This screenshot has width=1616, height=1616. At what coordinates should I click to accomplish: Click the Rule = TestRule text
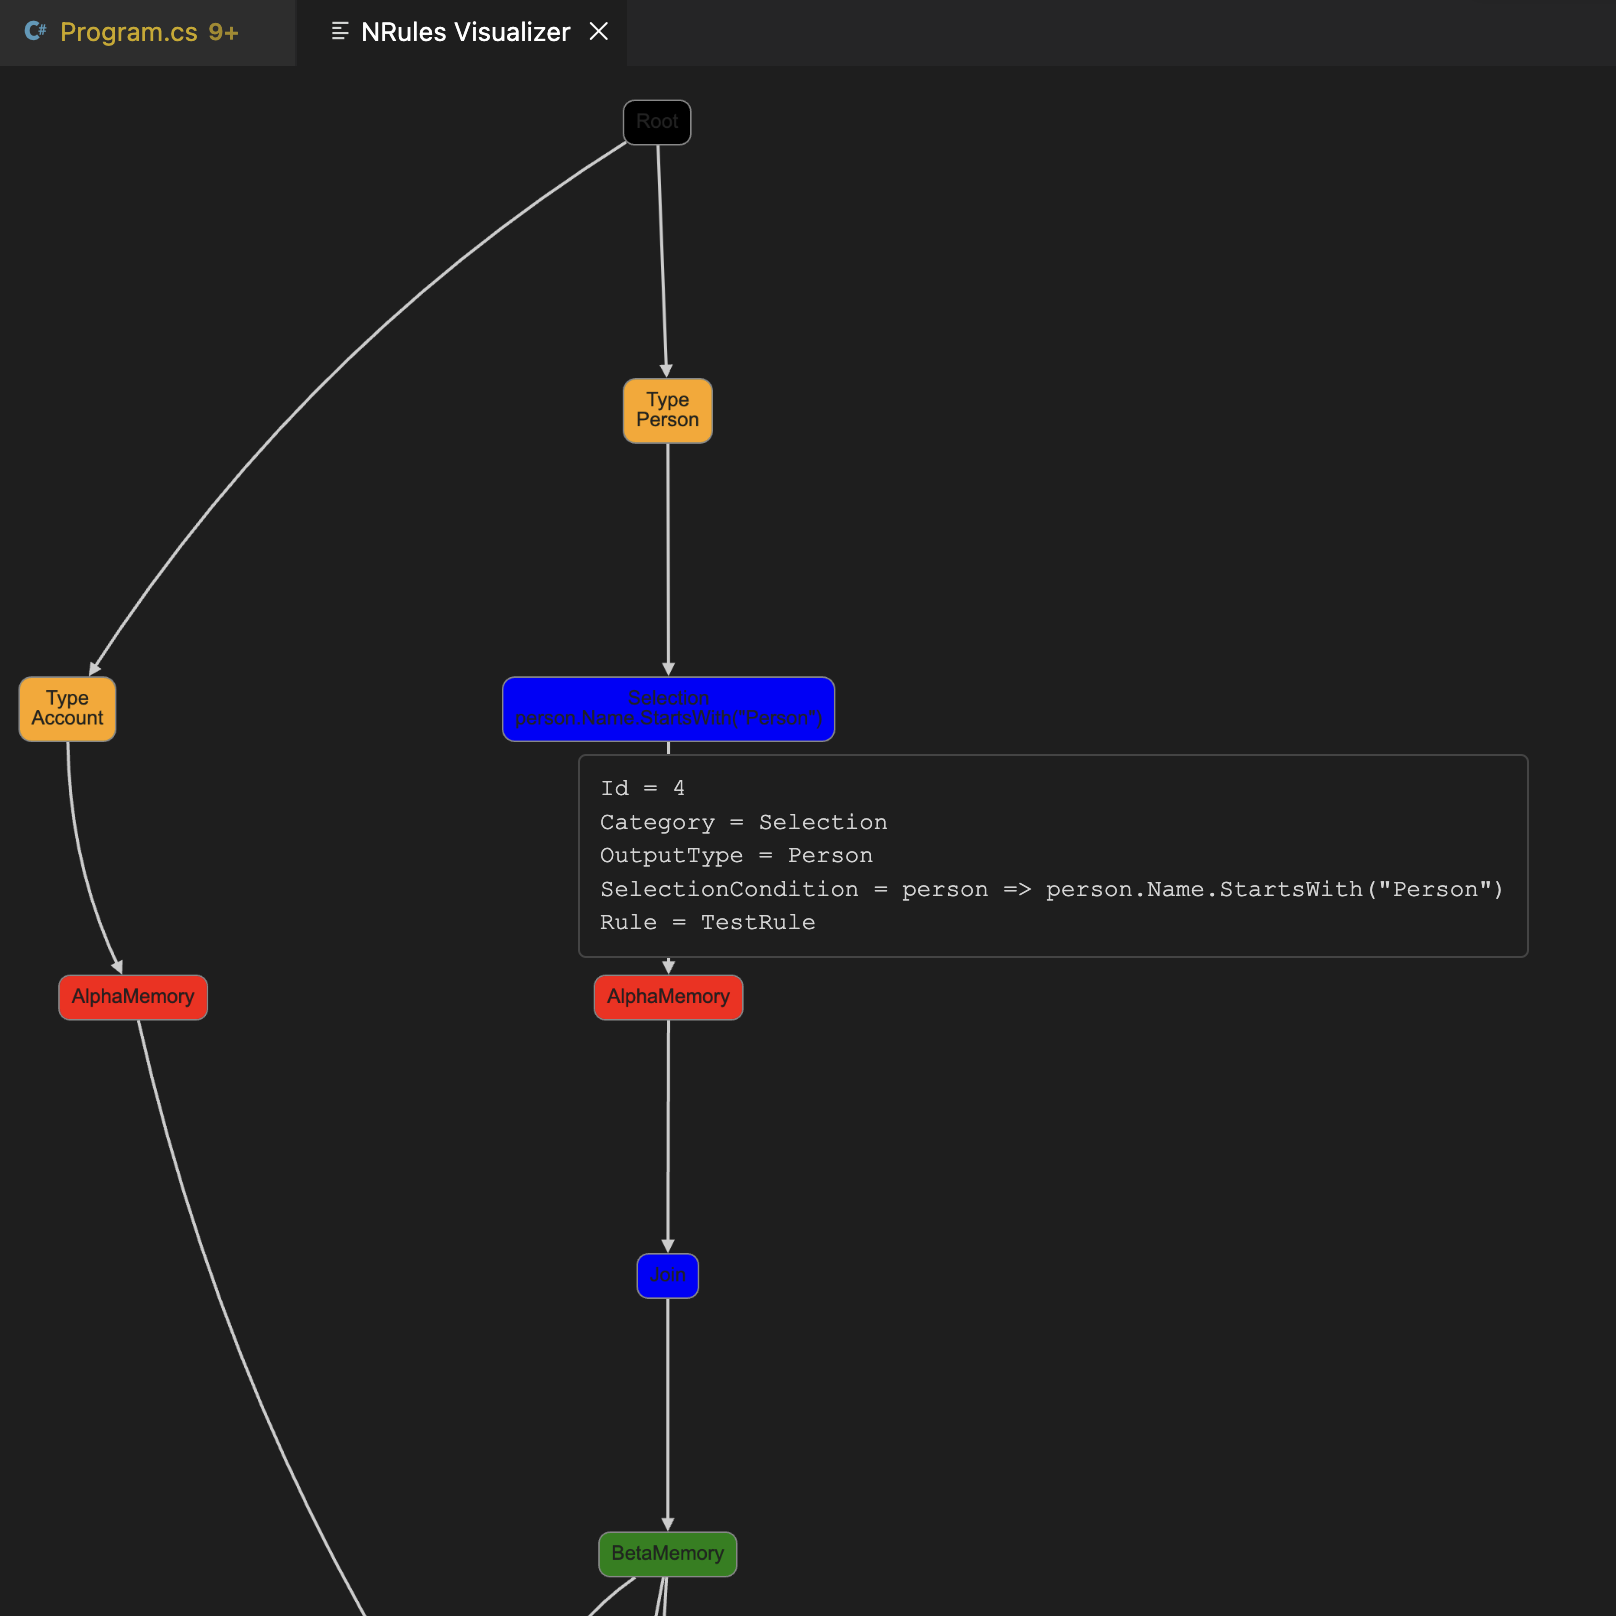pyautogui.click(x=706, y=922)
